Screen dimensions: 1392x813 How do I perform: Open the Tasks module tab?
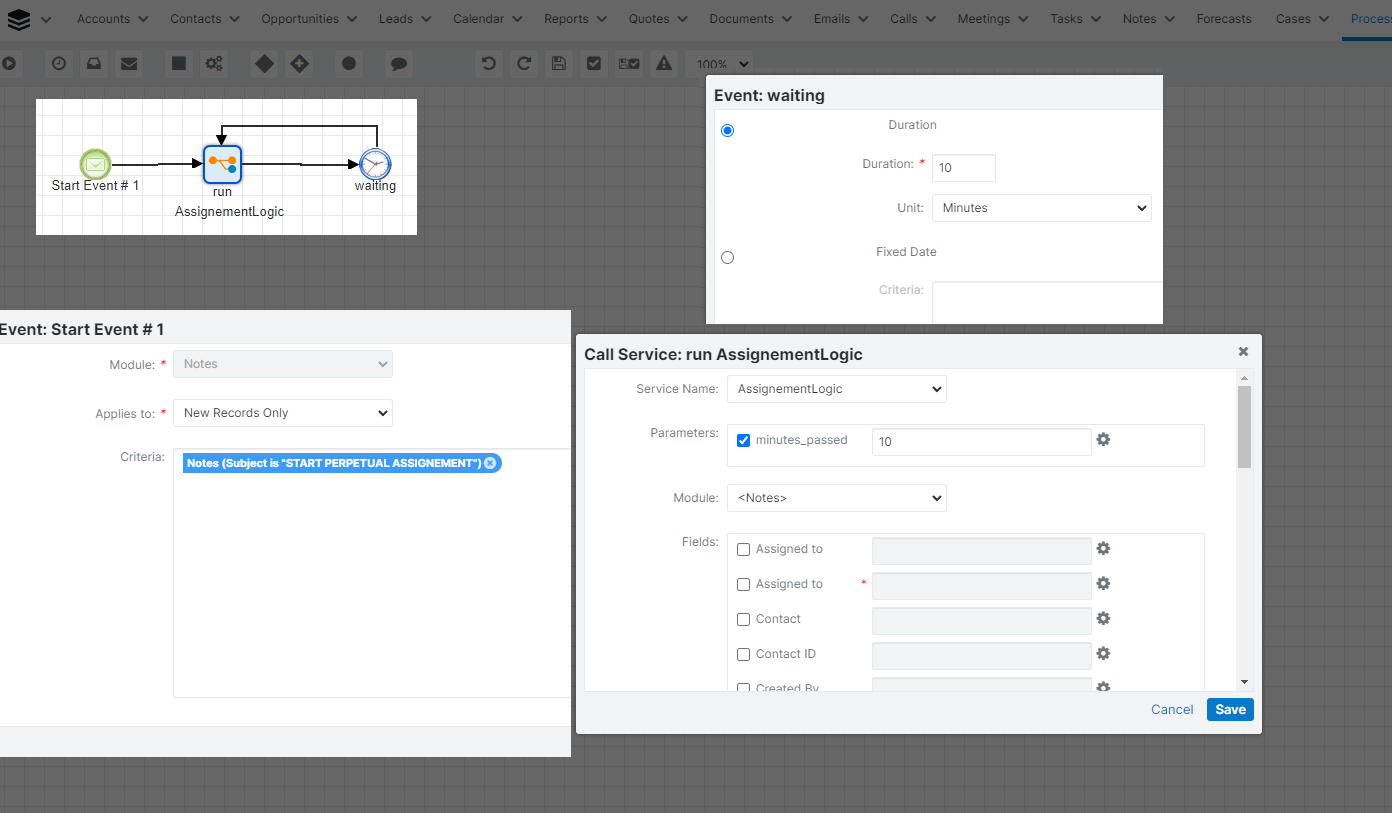(1066, 19)
